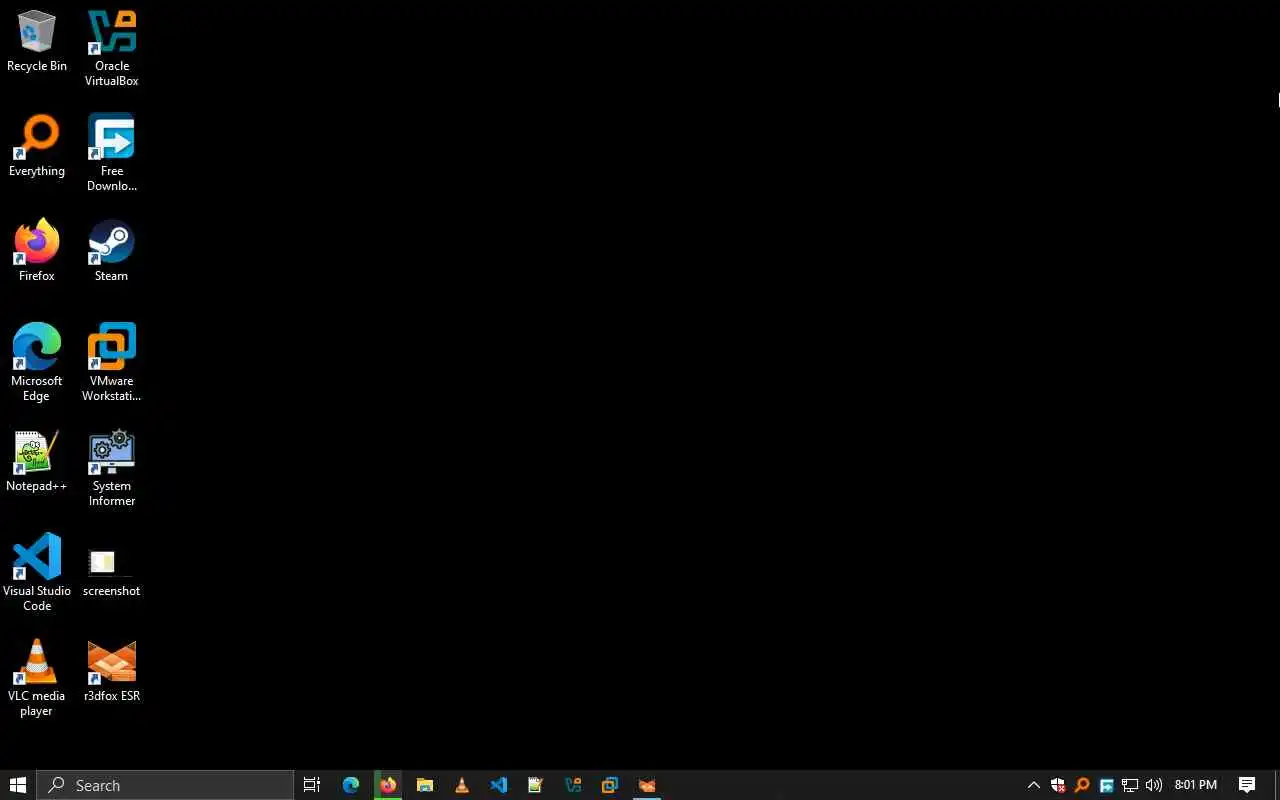
Task: Select the System Informer desktop shortcut
Action: point(111,468)
